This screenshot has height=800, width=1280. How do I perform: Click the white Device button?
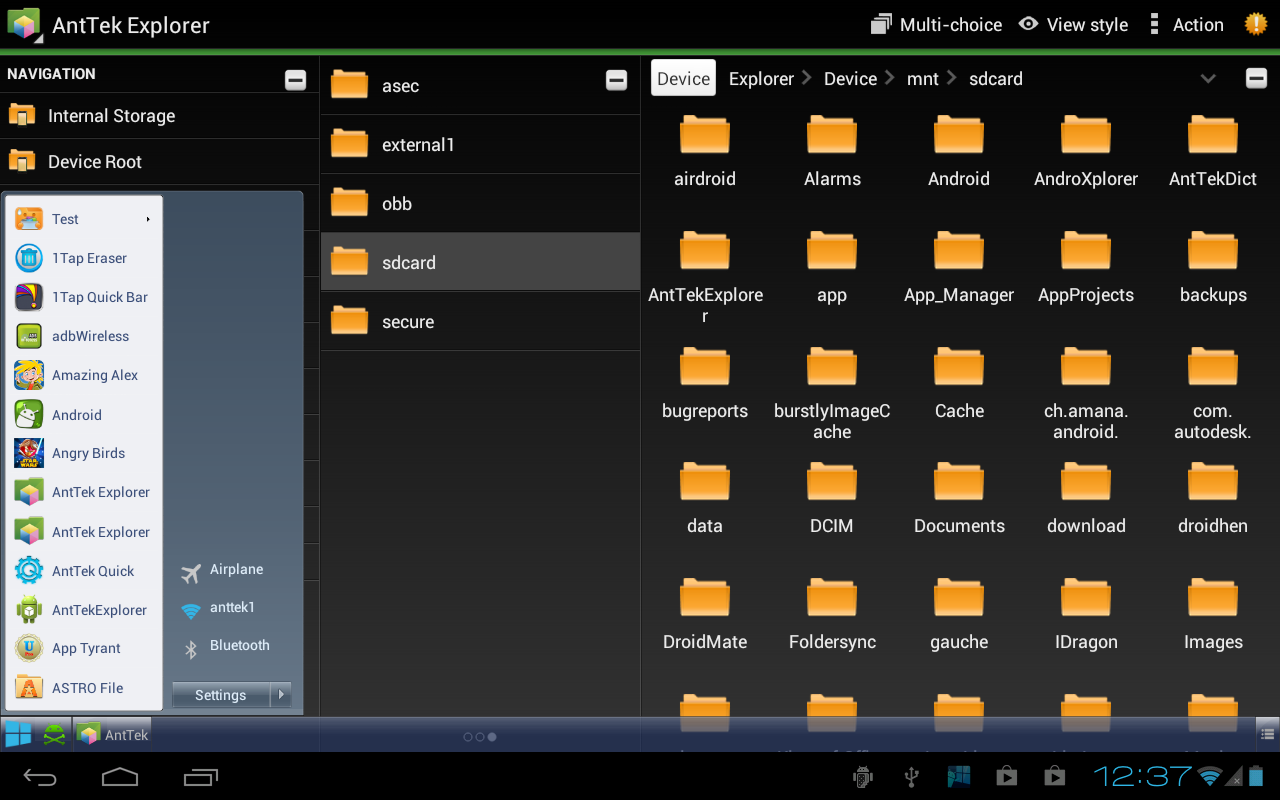coord(683,79)
